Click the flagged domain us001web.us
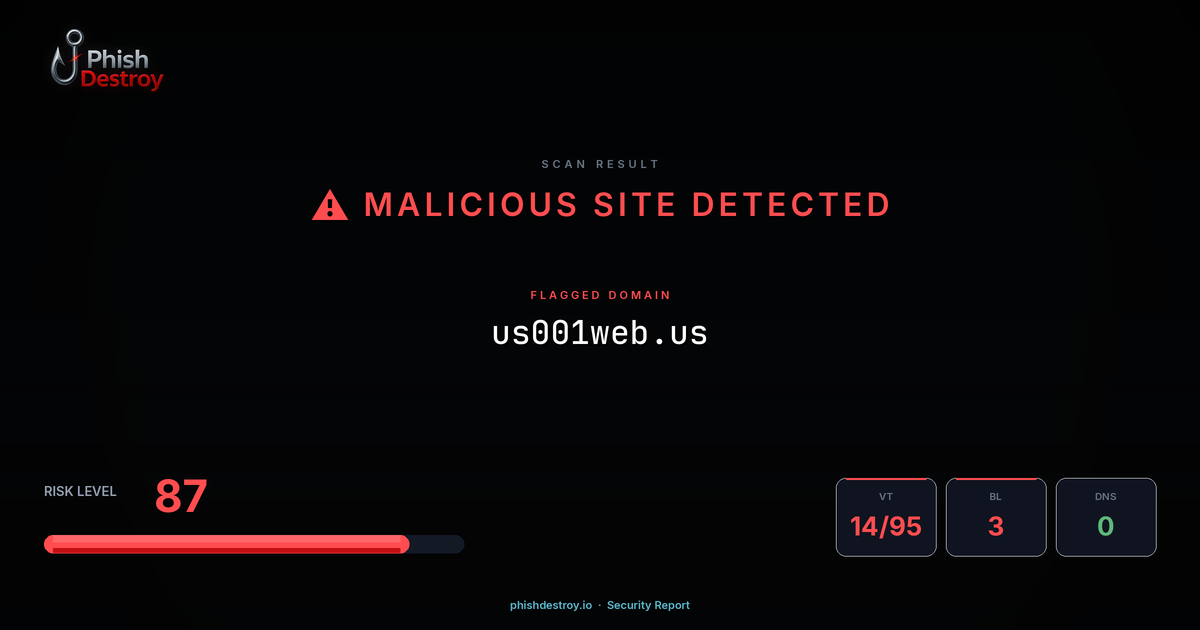 coord(600,333)
